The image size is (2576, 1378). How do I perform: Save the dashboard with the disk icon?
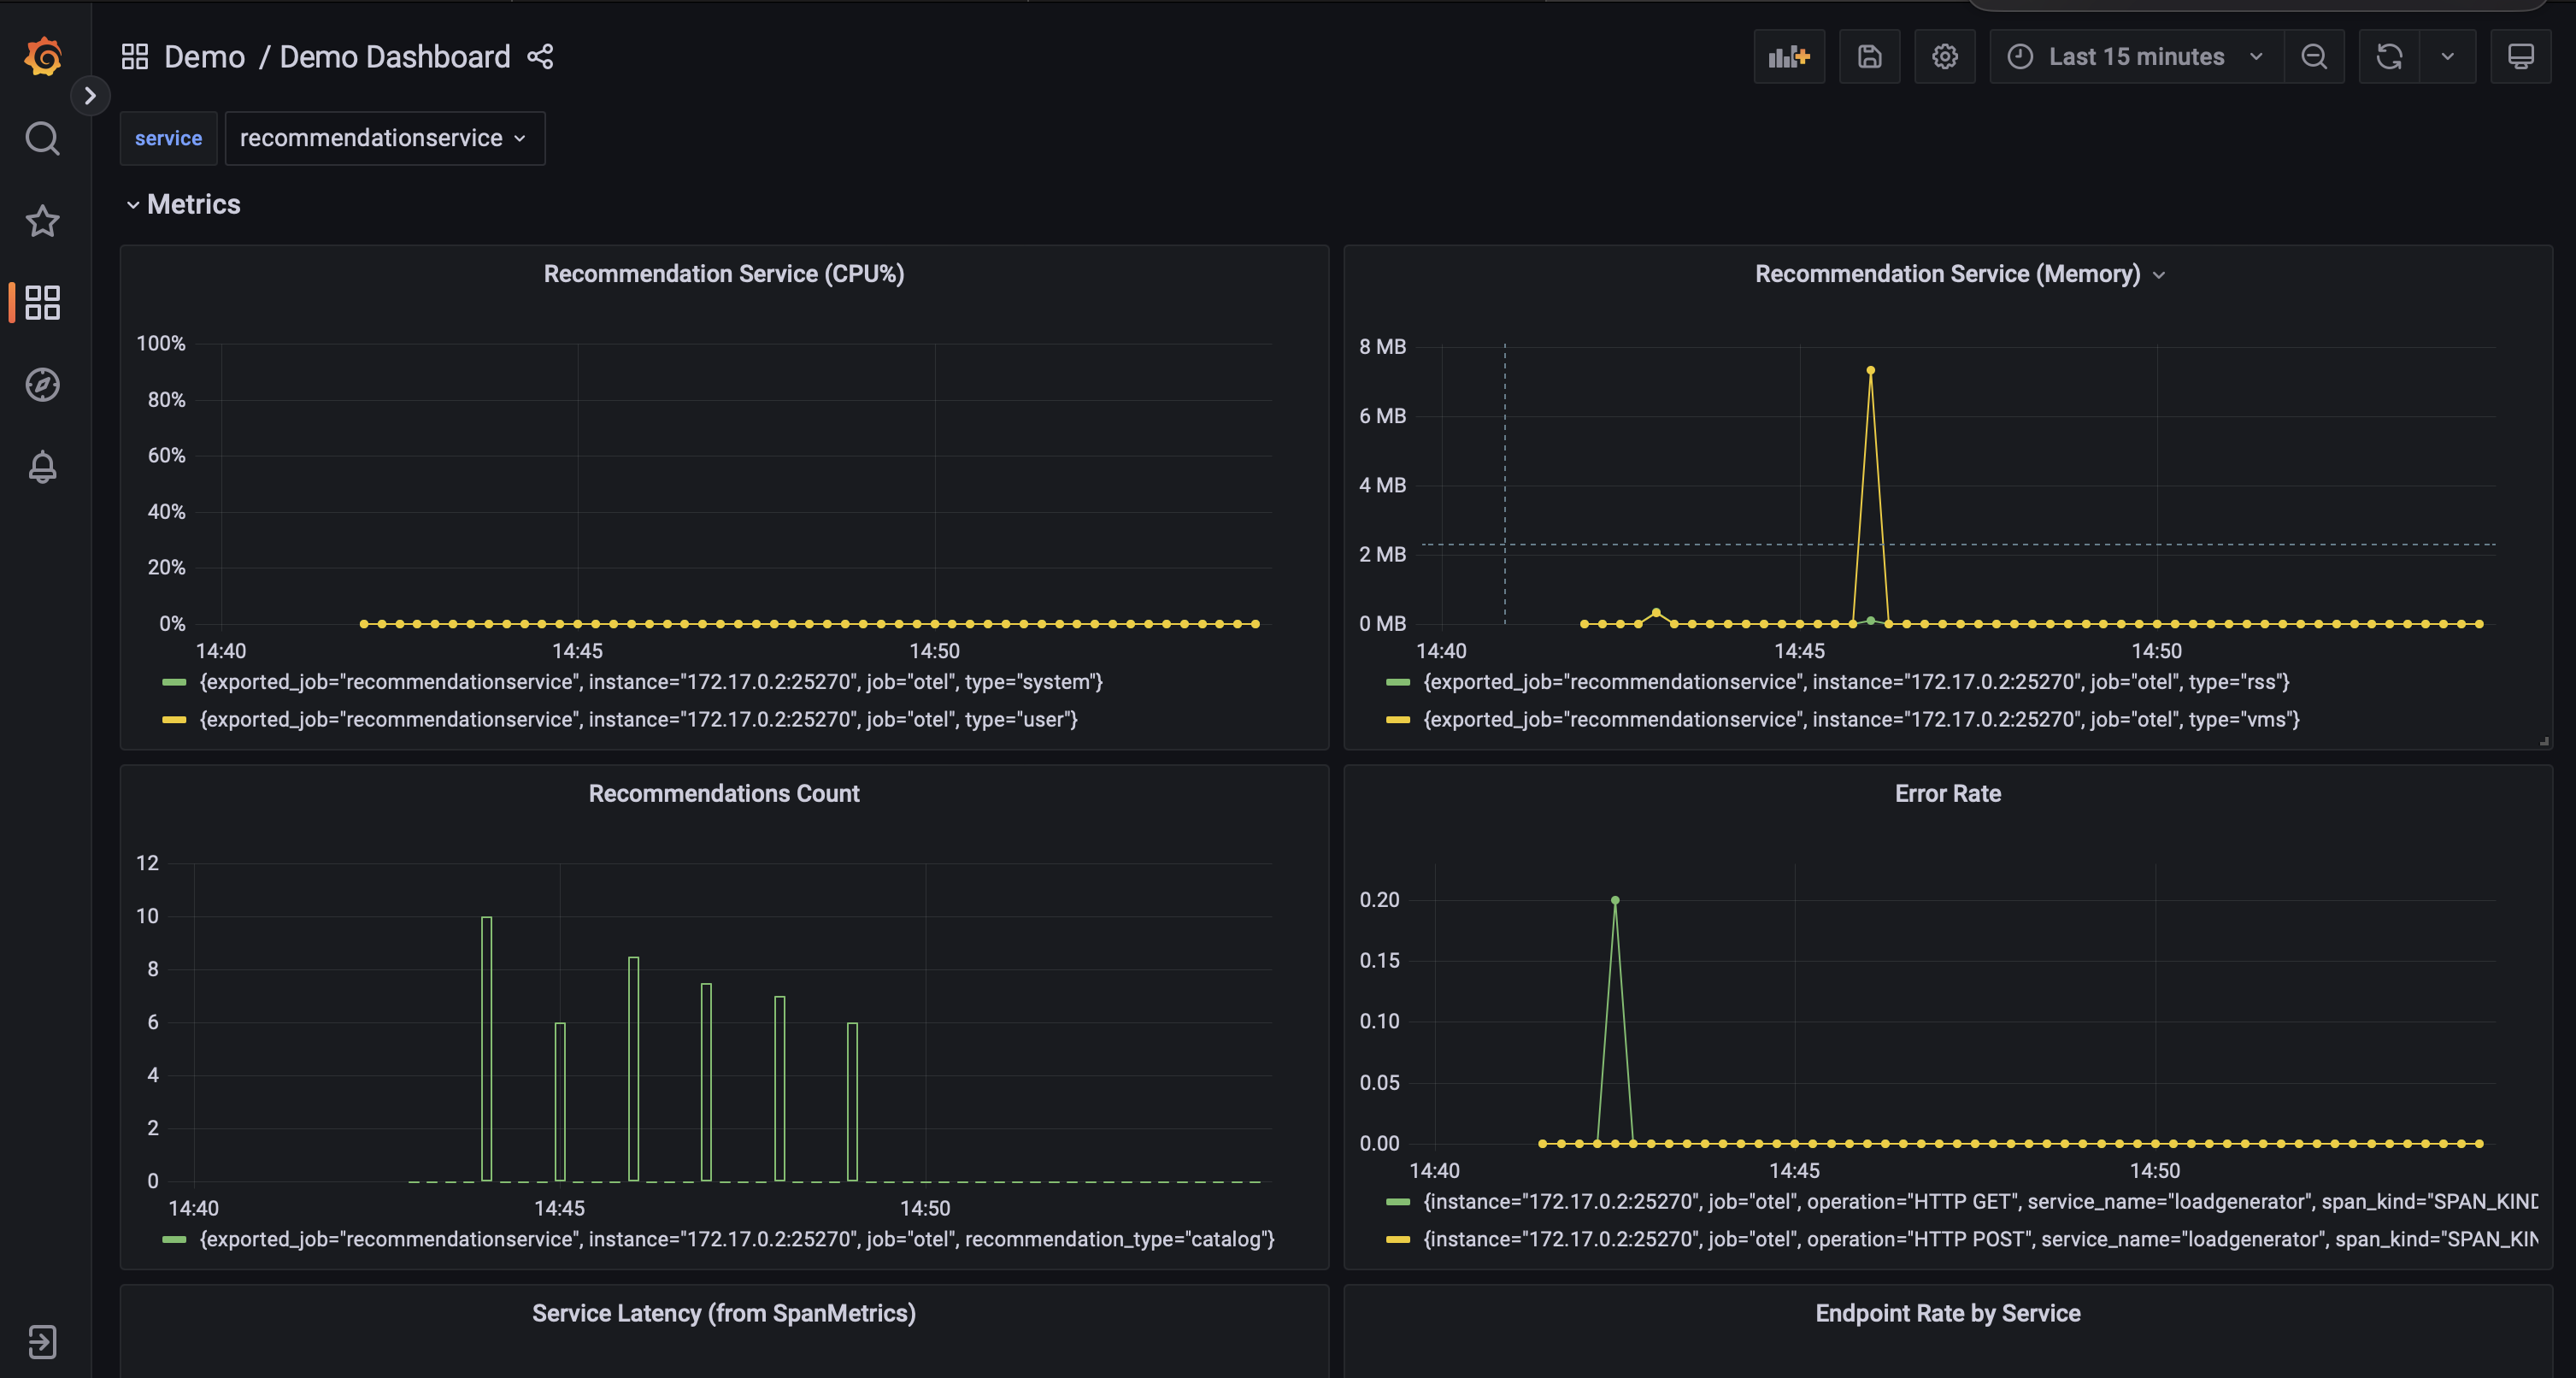click(x=1870, y=56)
